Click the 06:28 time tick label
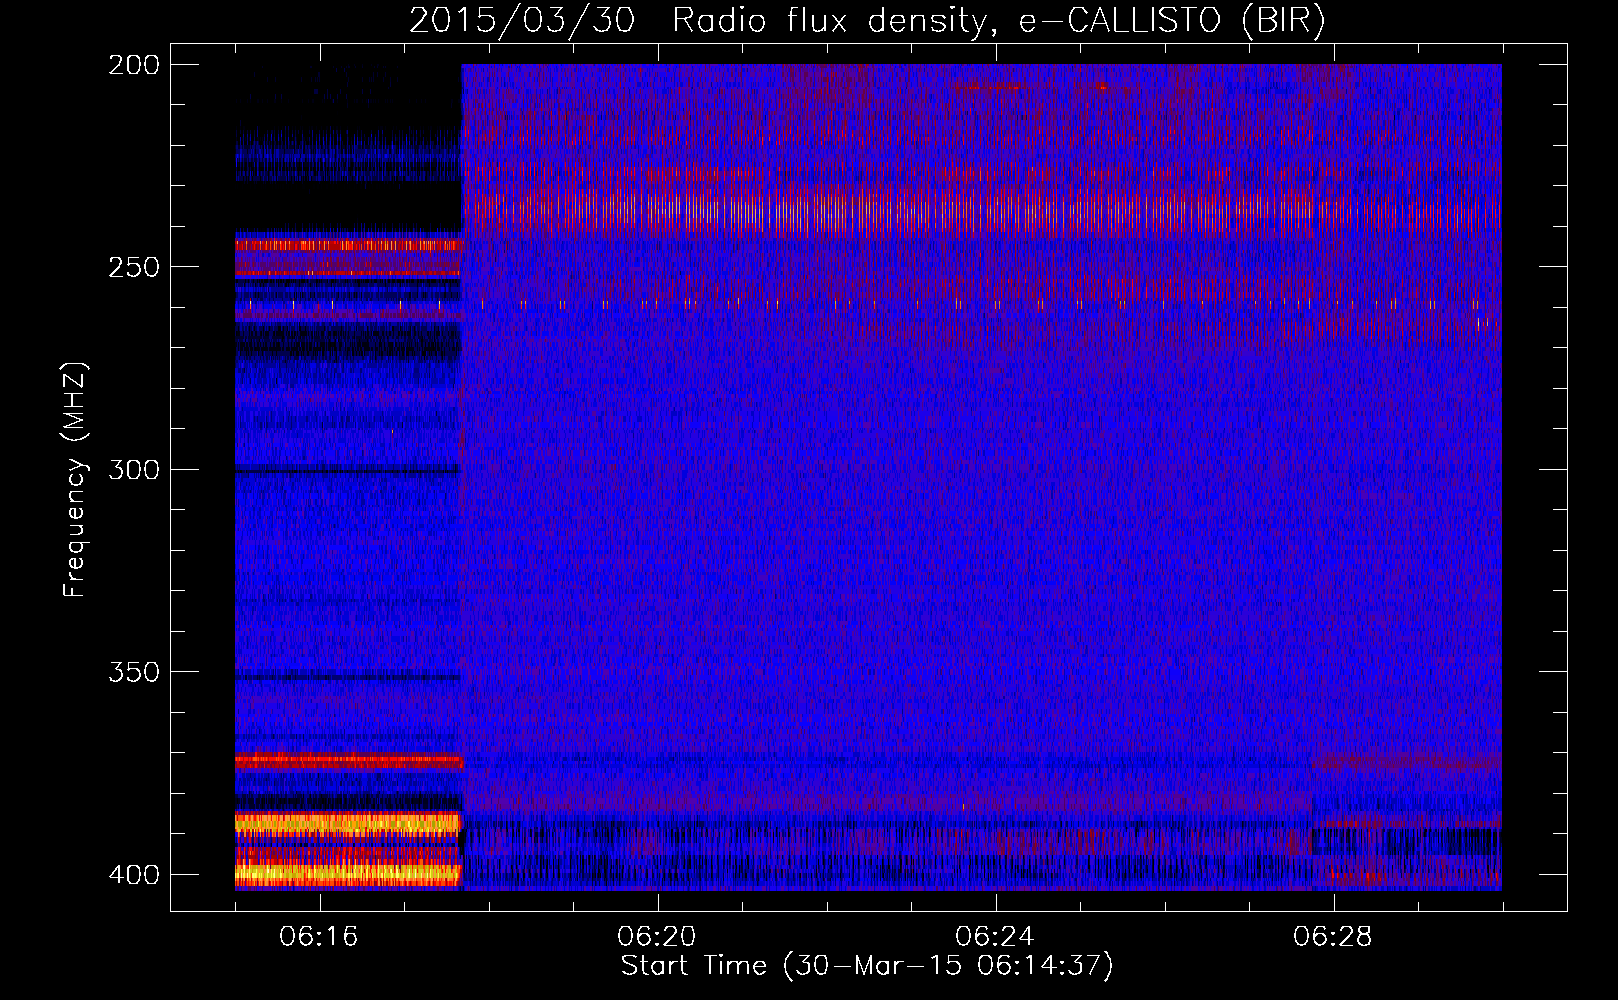The height and width of the screenshot is (1000, 1618). point(1333,937)
